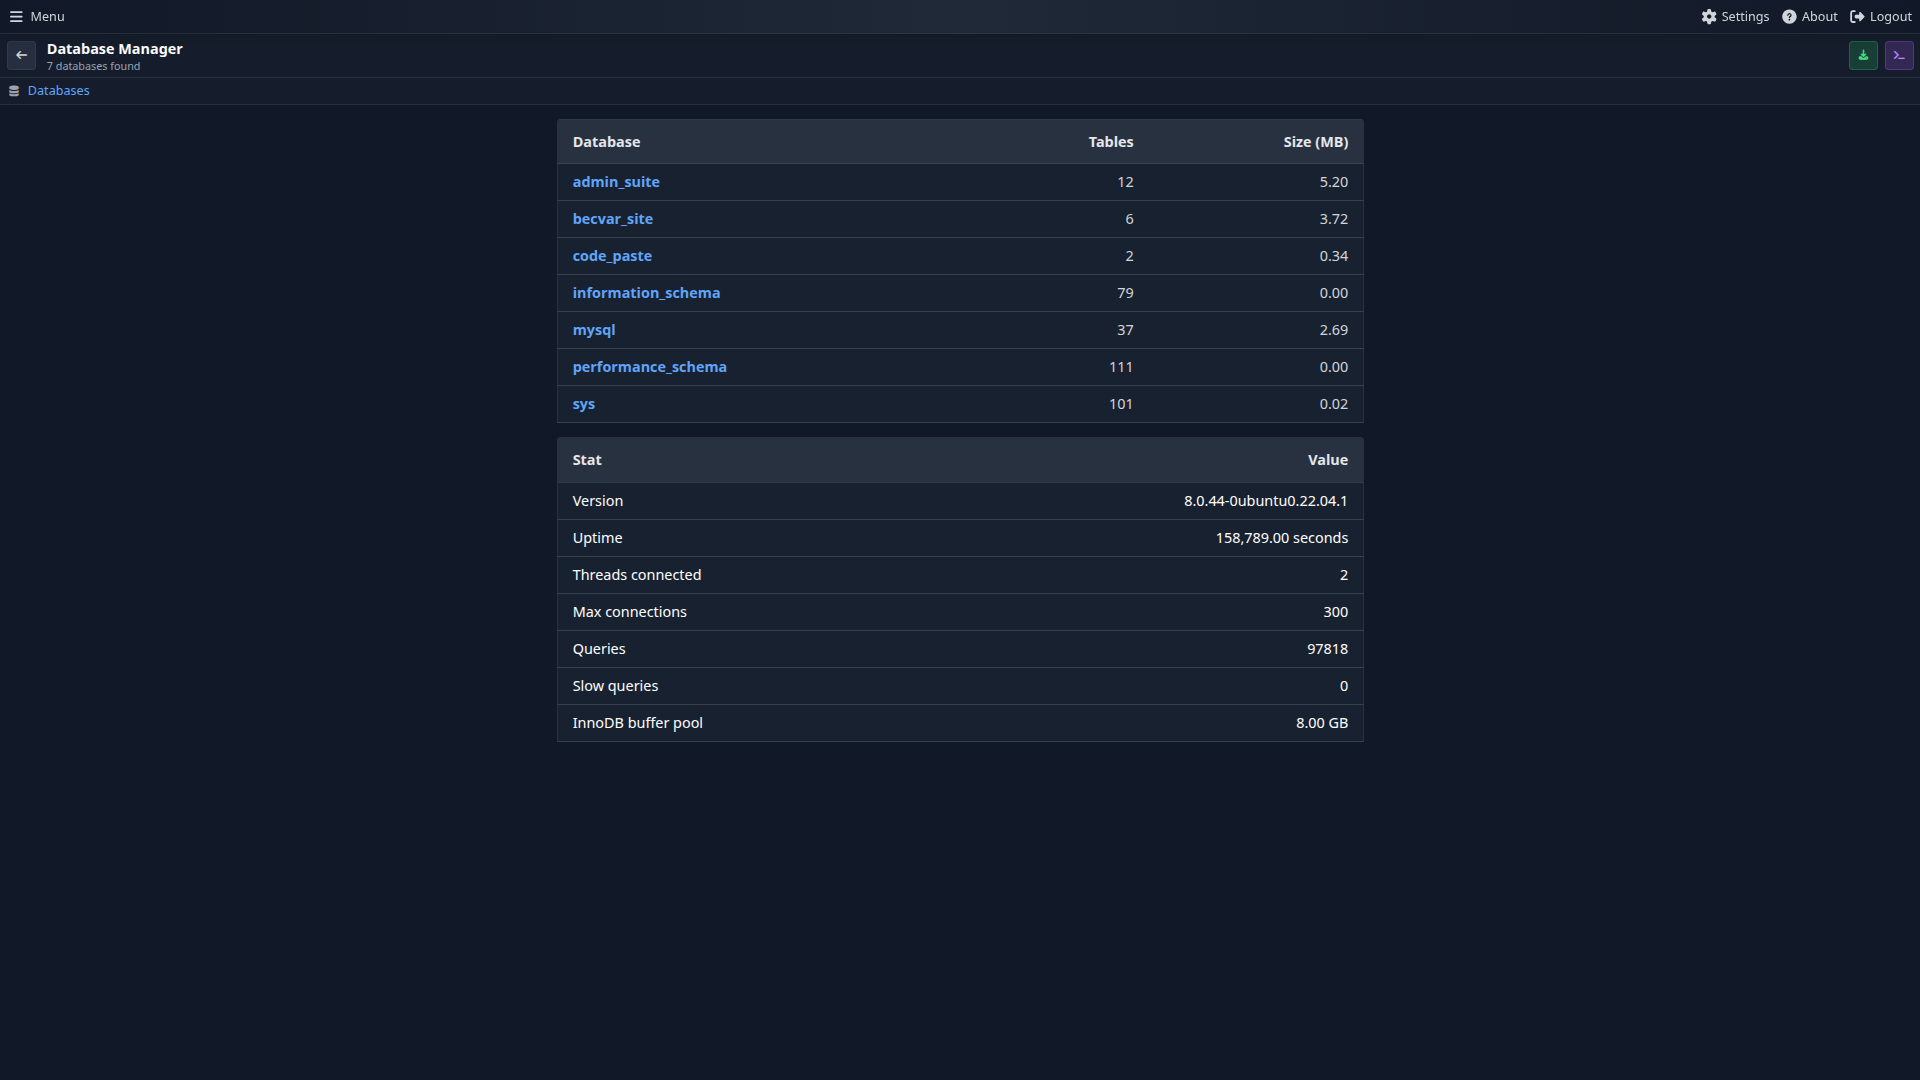Open the About menu item
The image size is (1920, 1080).
click(1819, 17)
